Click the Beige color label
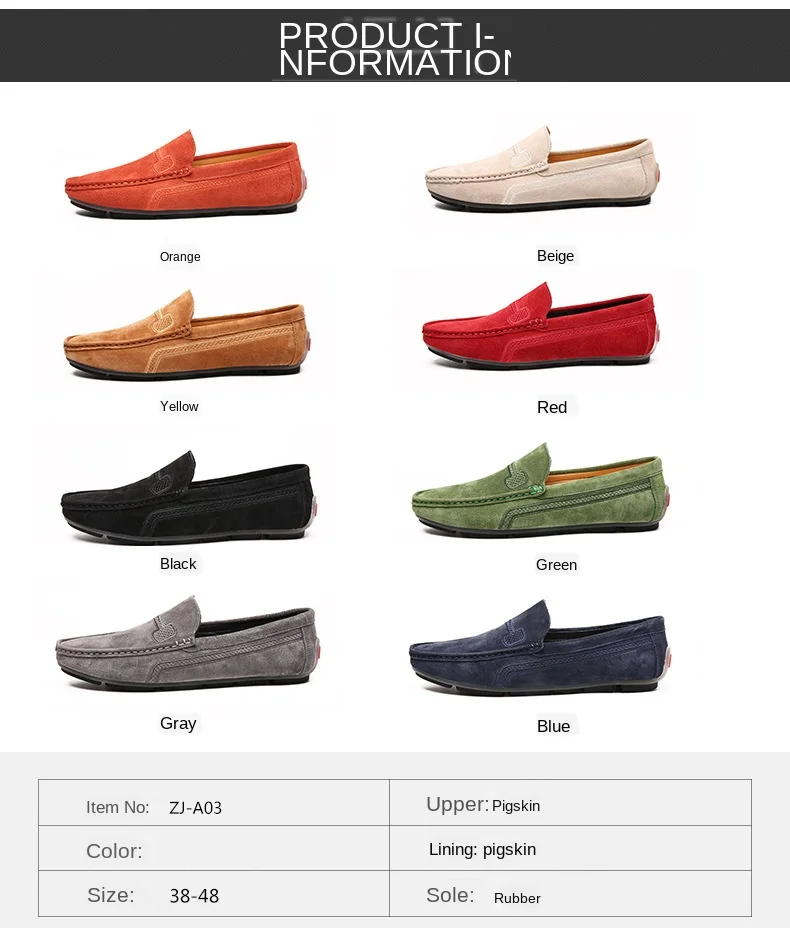Screen dimensions: 790x928 pos(555,256)
